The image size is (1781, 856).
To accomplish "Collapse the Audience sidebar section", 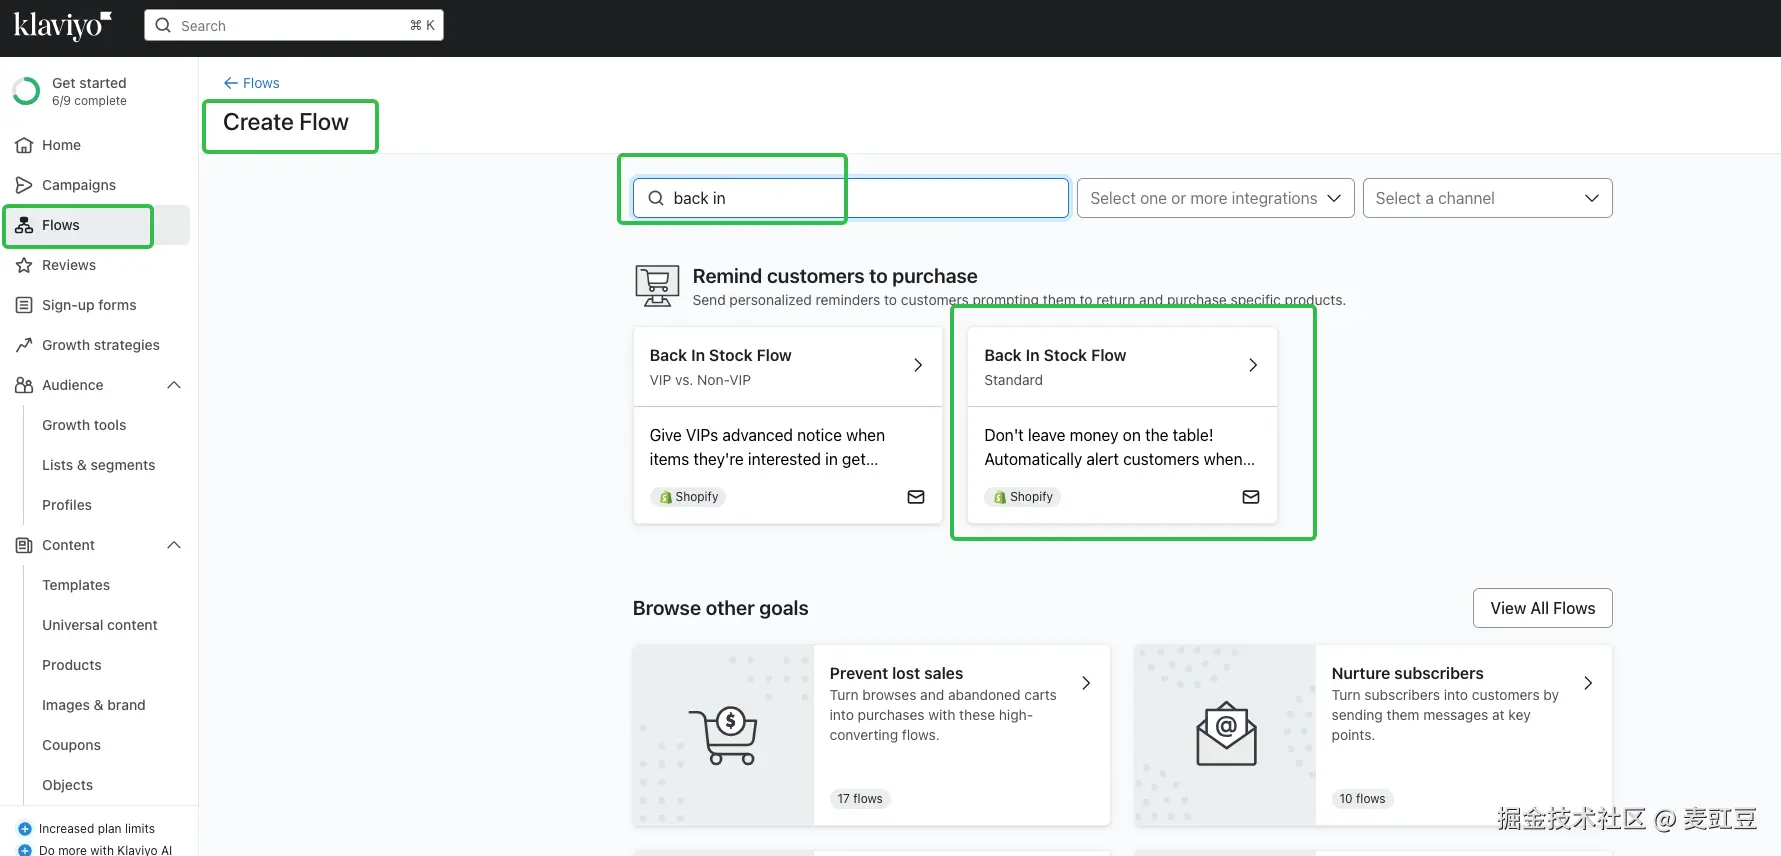I will [x=174, y=386].
